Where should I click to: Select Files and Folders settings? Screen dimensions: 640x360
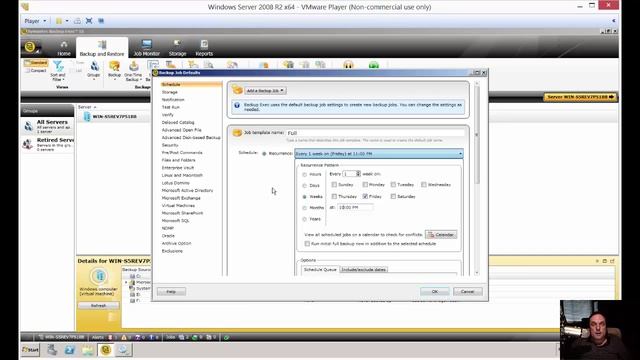tap(178, 160)
